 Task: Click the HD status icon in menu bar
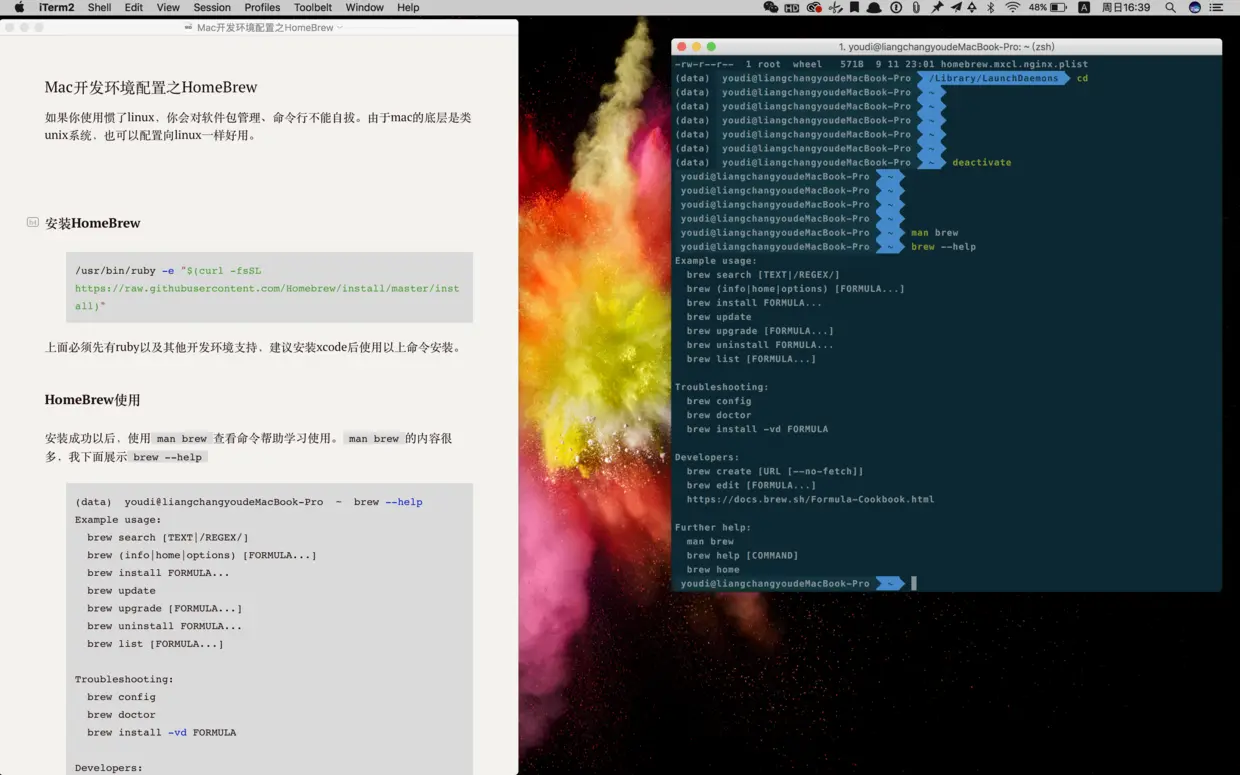pyautogui.click(x=792, y=7)
